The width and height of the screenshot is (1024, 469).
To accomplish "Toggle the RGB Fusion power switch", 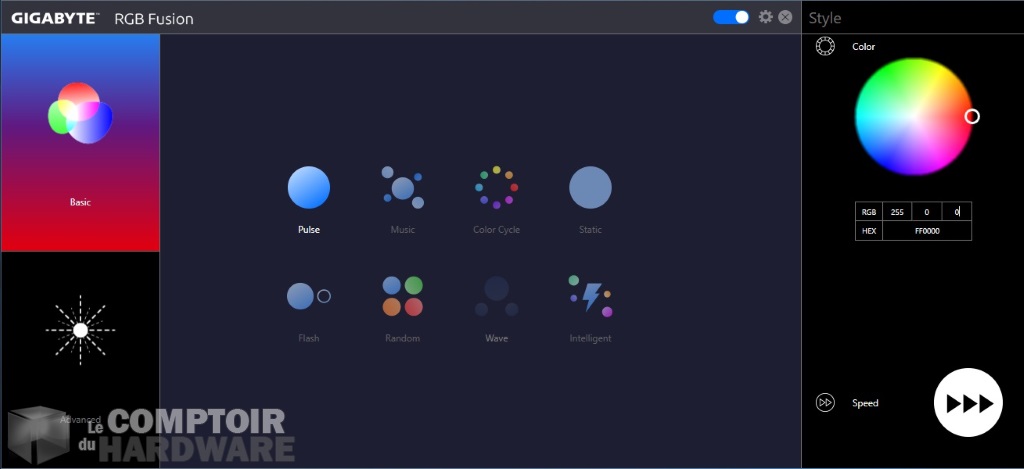I will (x=731, y=17).
